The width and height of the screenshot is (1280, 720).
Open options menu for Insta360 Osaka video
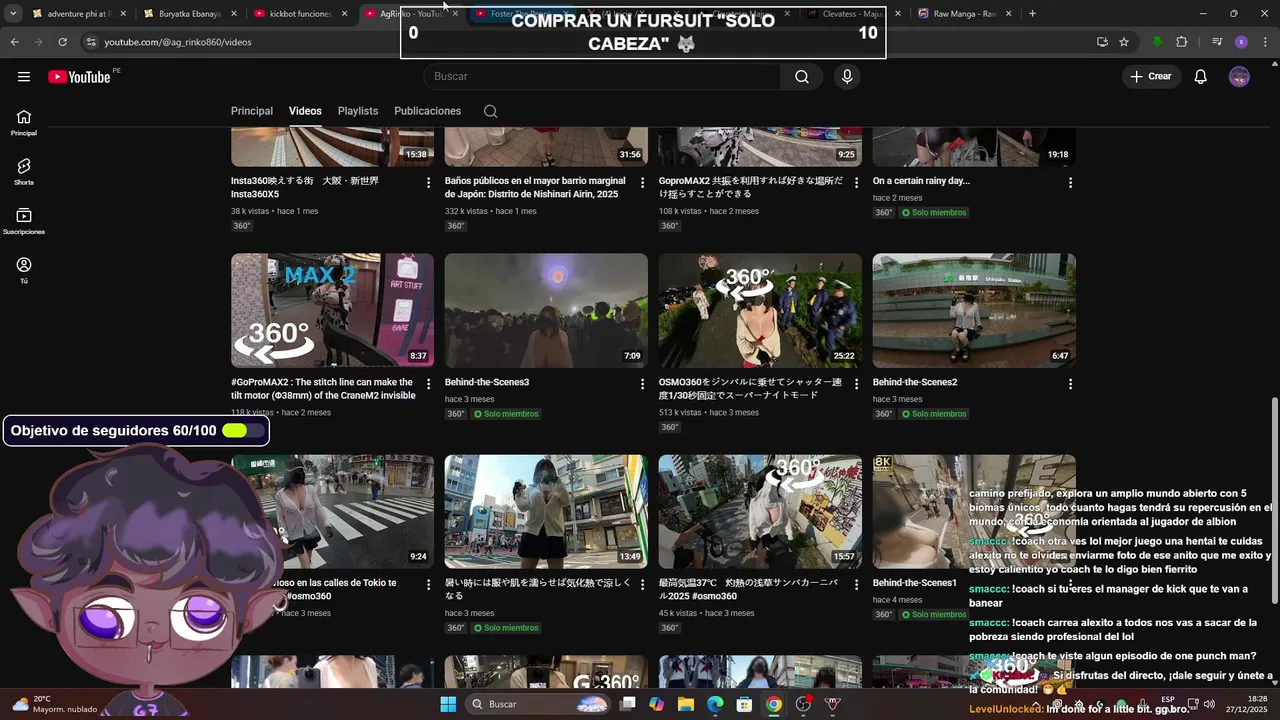428,183
